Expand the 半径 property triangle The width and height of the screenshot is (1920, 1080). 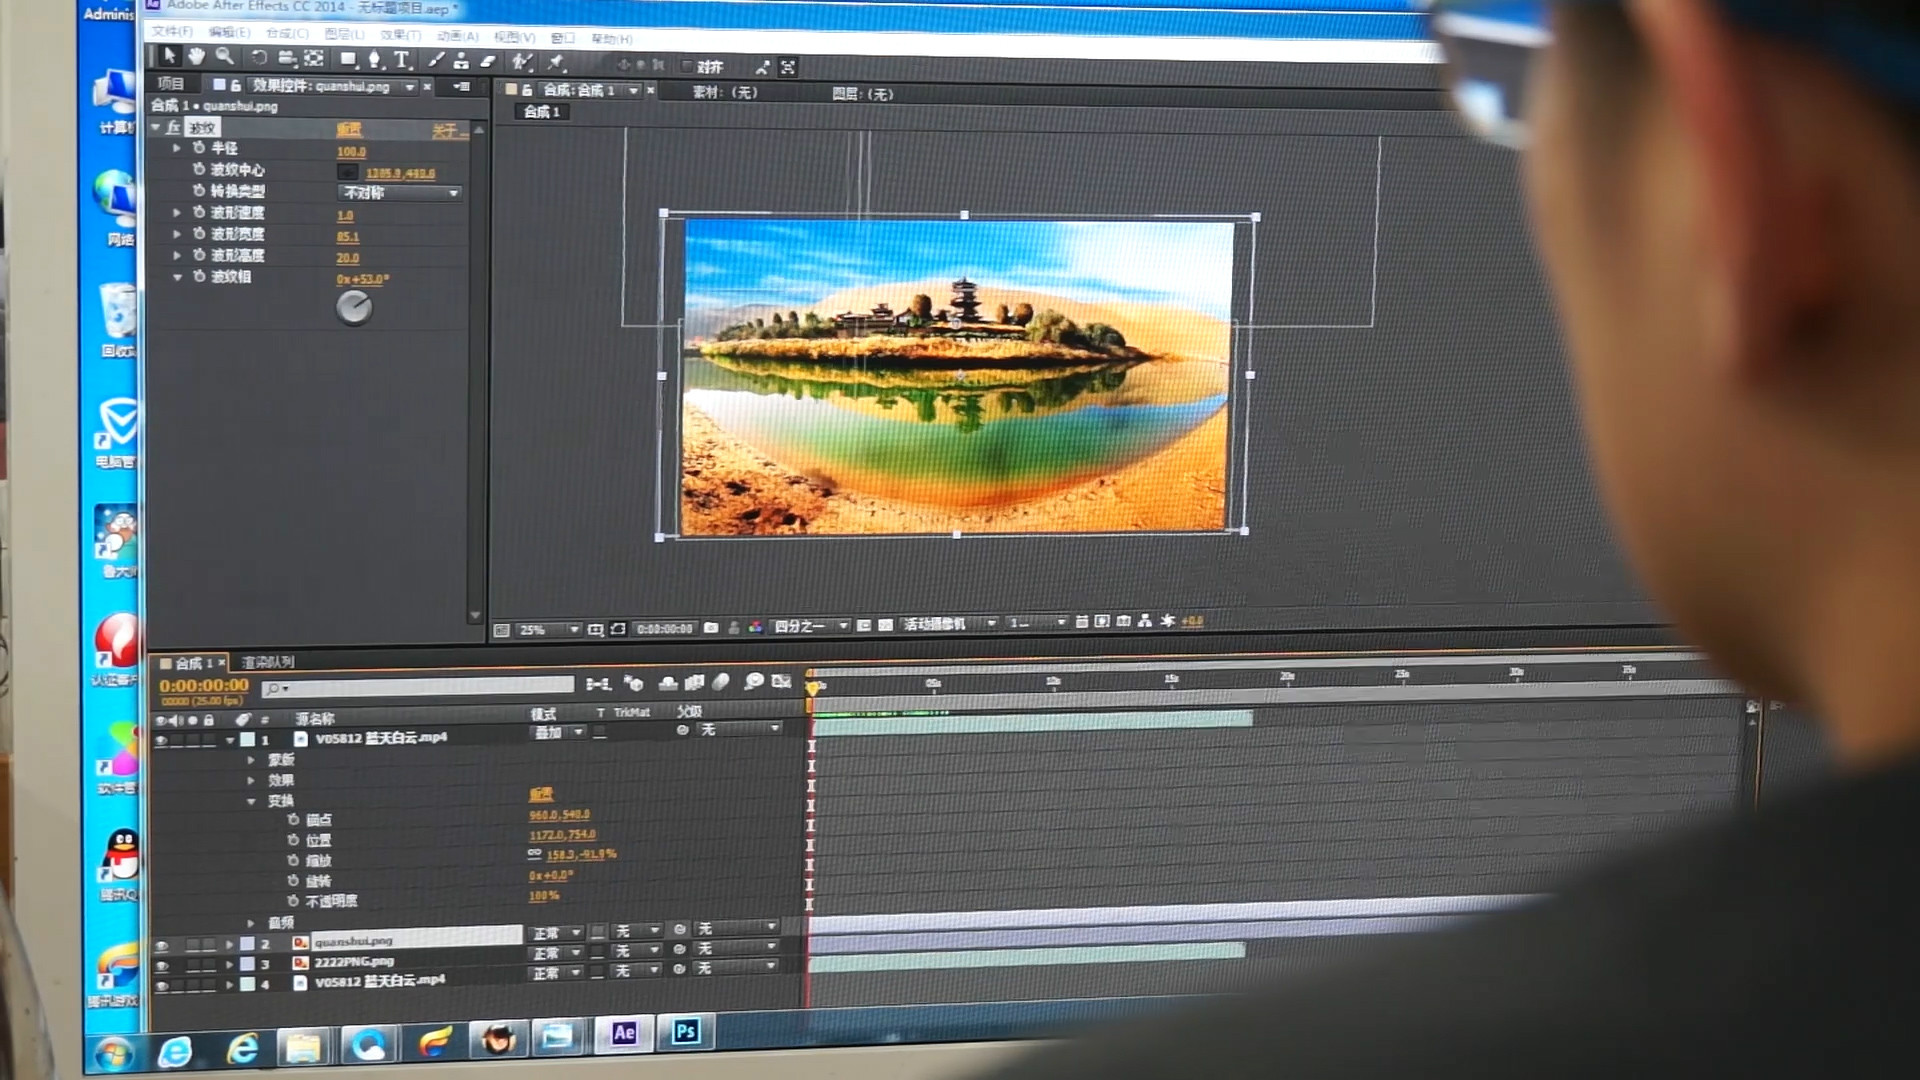177,148
